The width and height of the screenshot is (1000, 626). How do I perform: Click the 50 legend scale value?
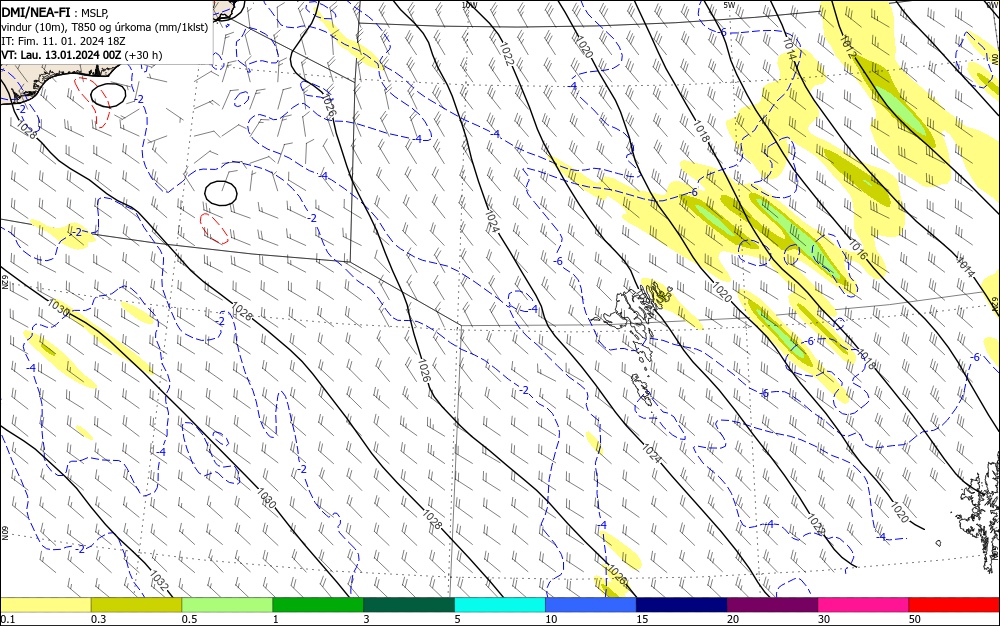click(x=915, y=619)
